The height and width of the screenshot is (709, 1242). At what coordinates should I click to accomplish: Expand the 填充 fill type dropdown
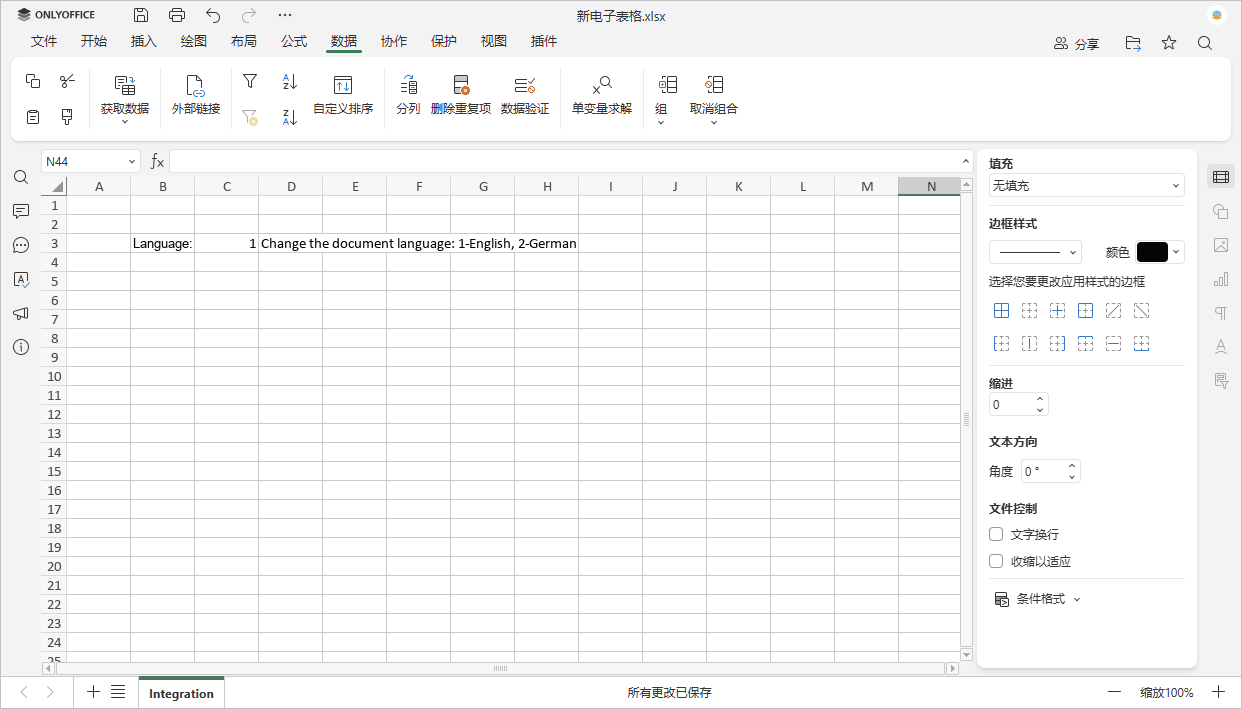pos(1086,185)
